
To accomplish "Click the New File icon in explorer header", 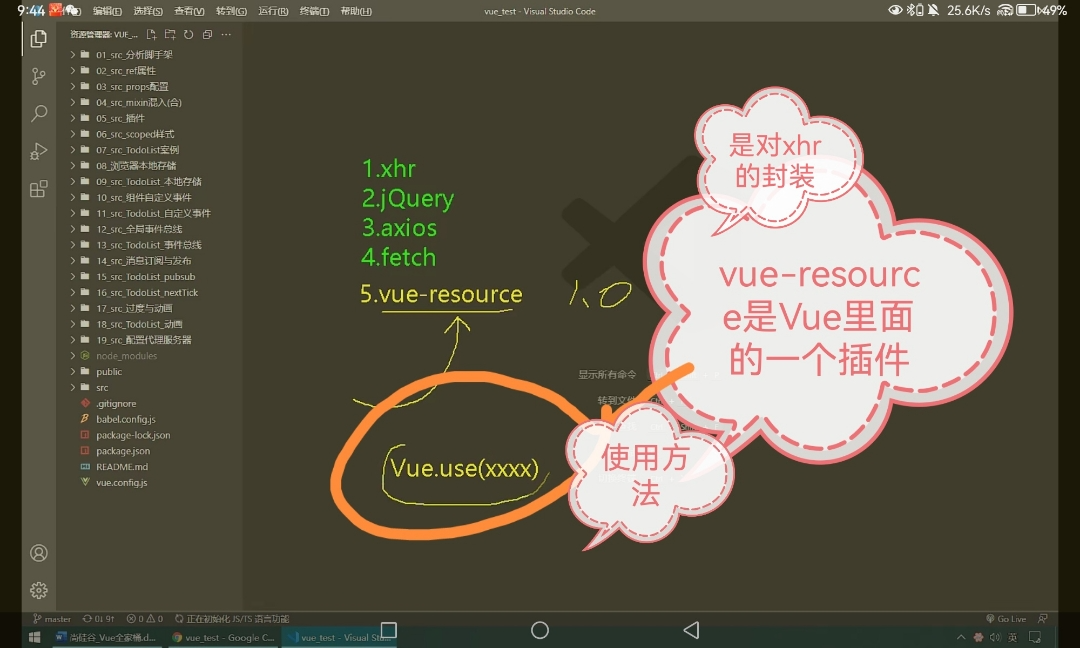I will tap(152, 34).
